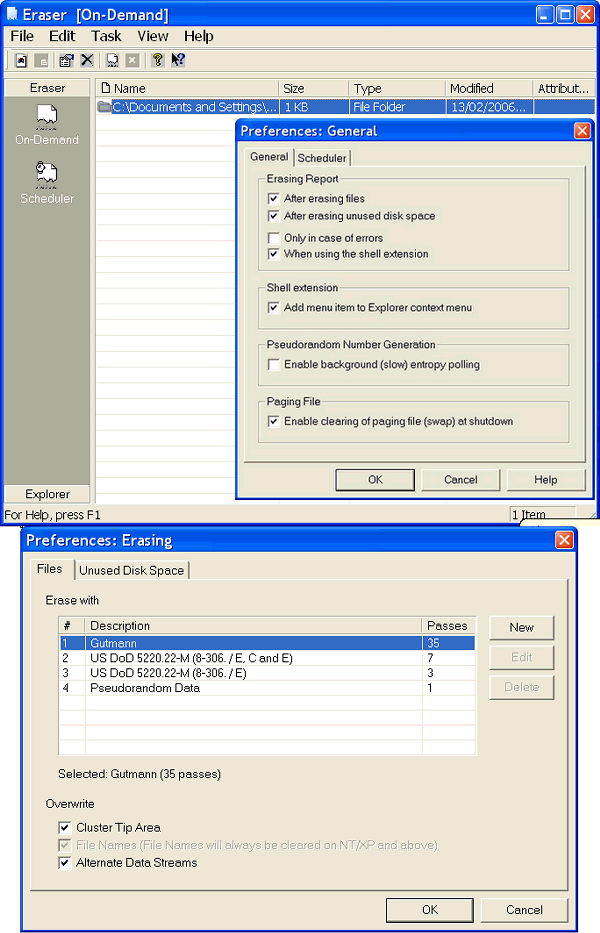Click folder icon of C:\Documents and Settings row

tap(104, 107)
